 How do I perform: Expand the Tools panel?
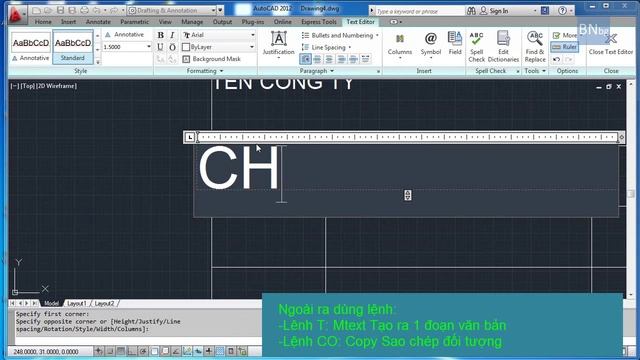[535, 71]
